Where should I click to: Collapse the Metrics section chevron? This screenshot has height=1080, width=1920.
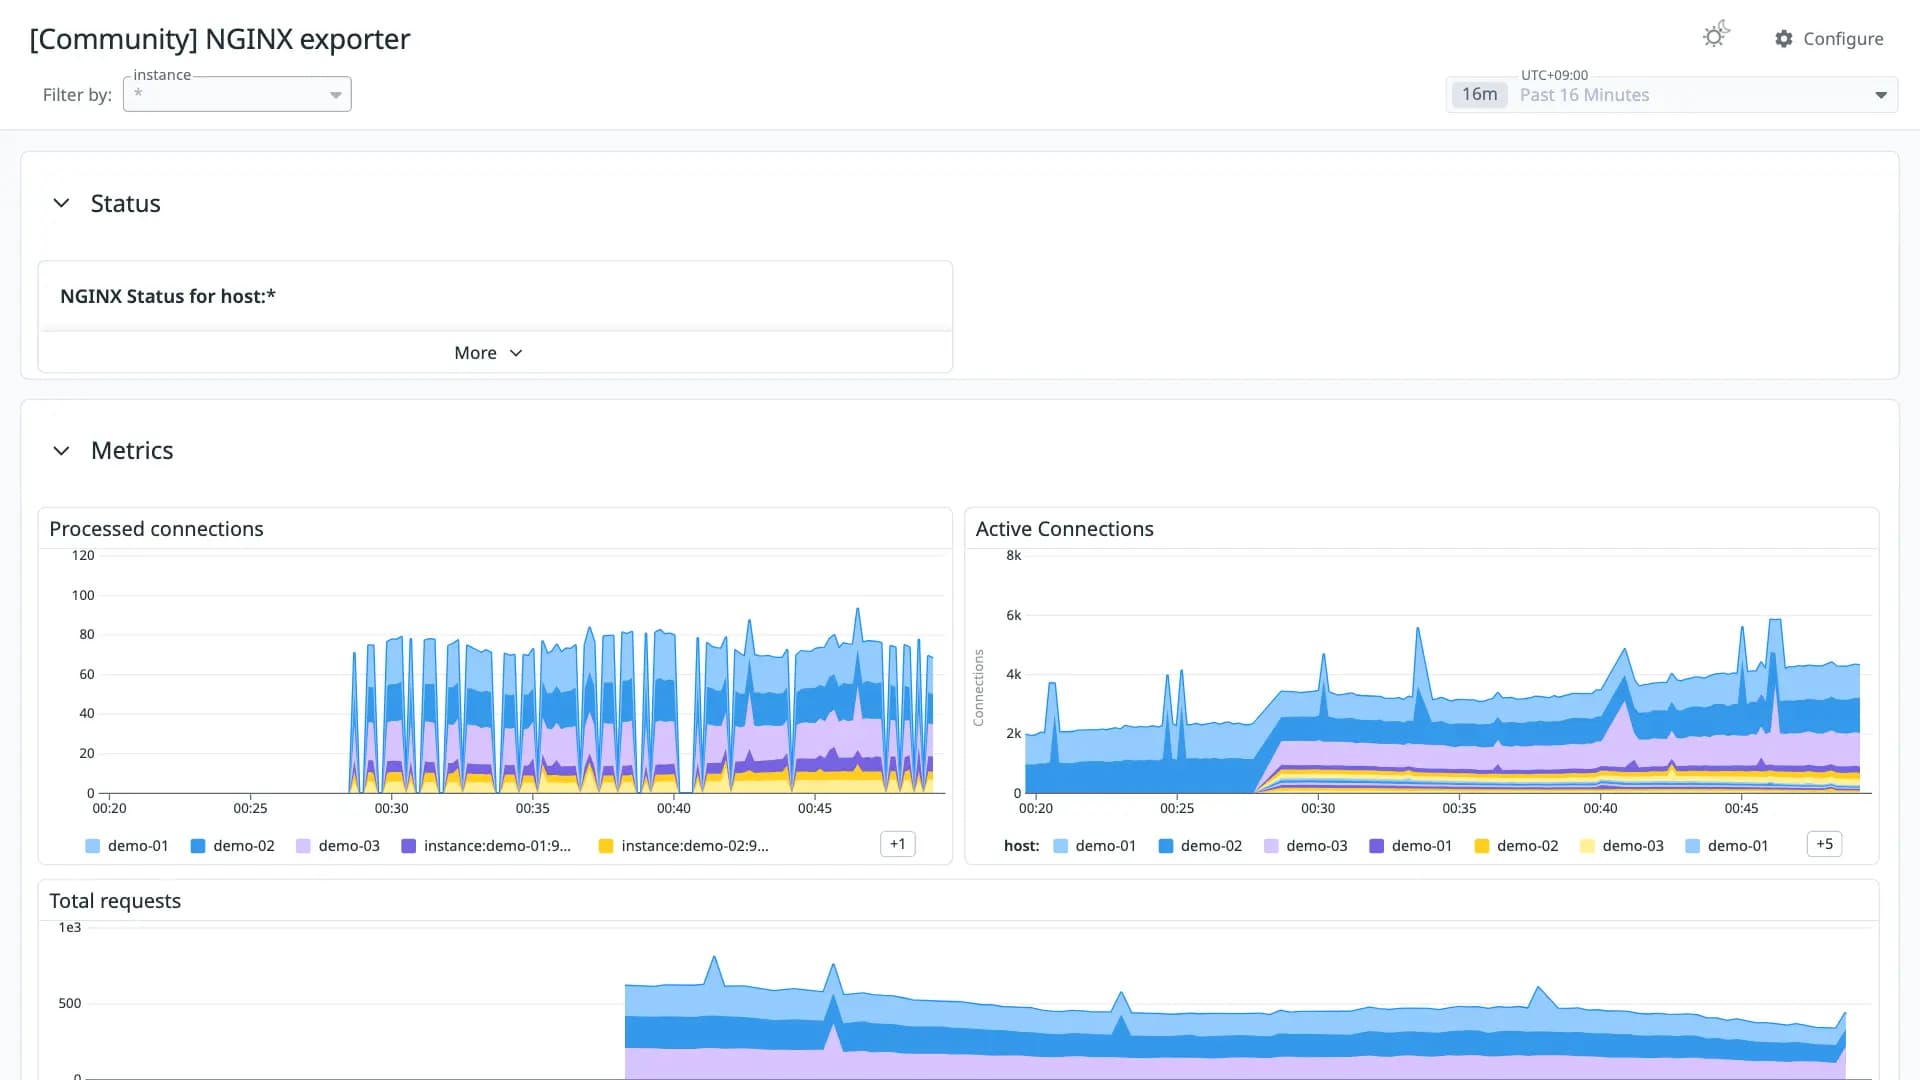coord(61,451)
